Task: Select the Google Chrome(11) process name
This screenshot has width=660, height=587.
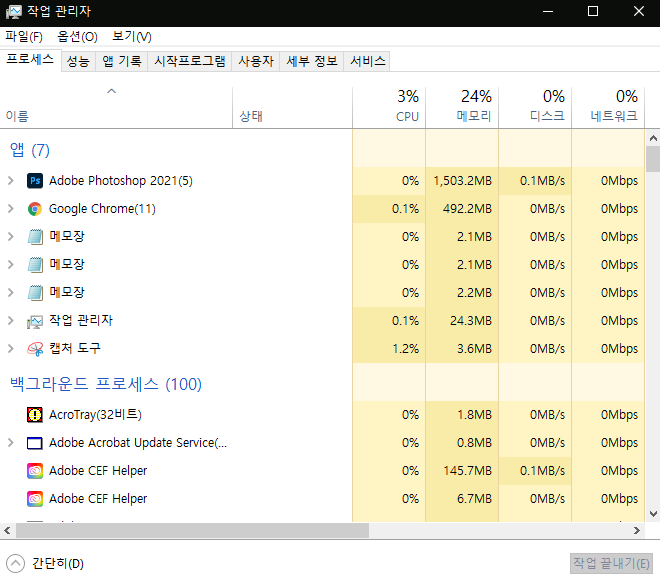Action: 102,209
